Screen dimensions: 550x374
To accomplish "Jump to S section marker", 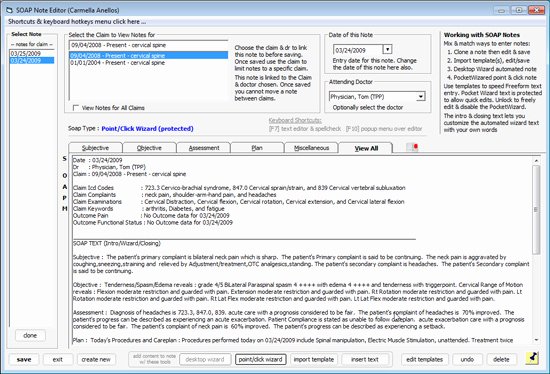I will (65, 159).
